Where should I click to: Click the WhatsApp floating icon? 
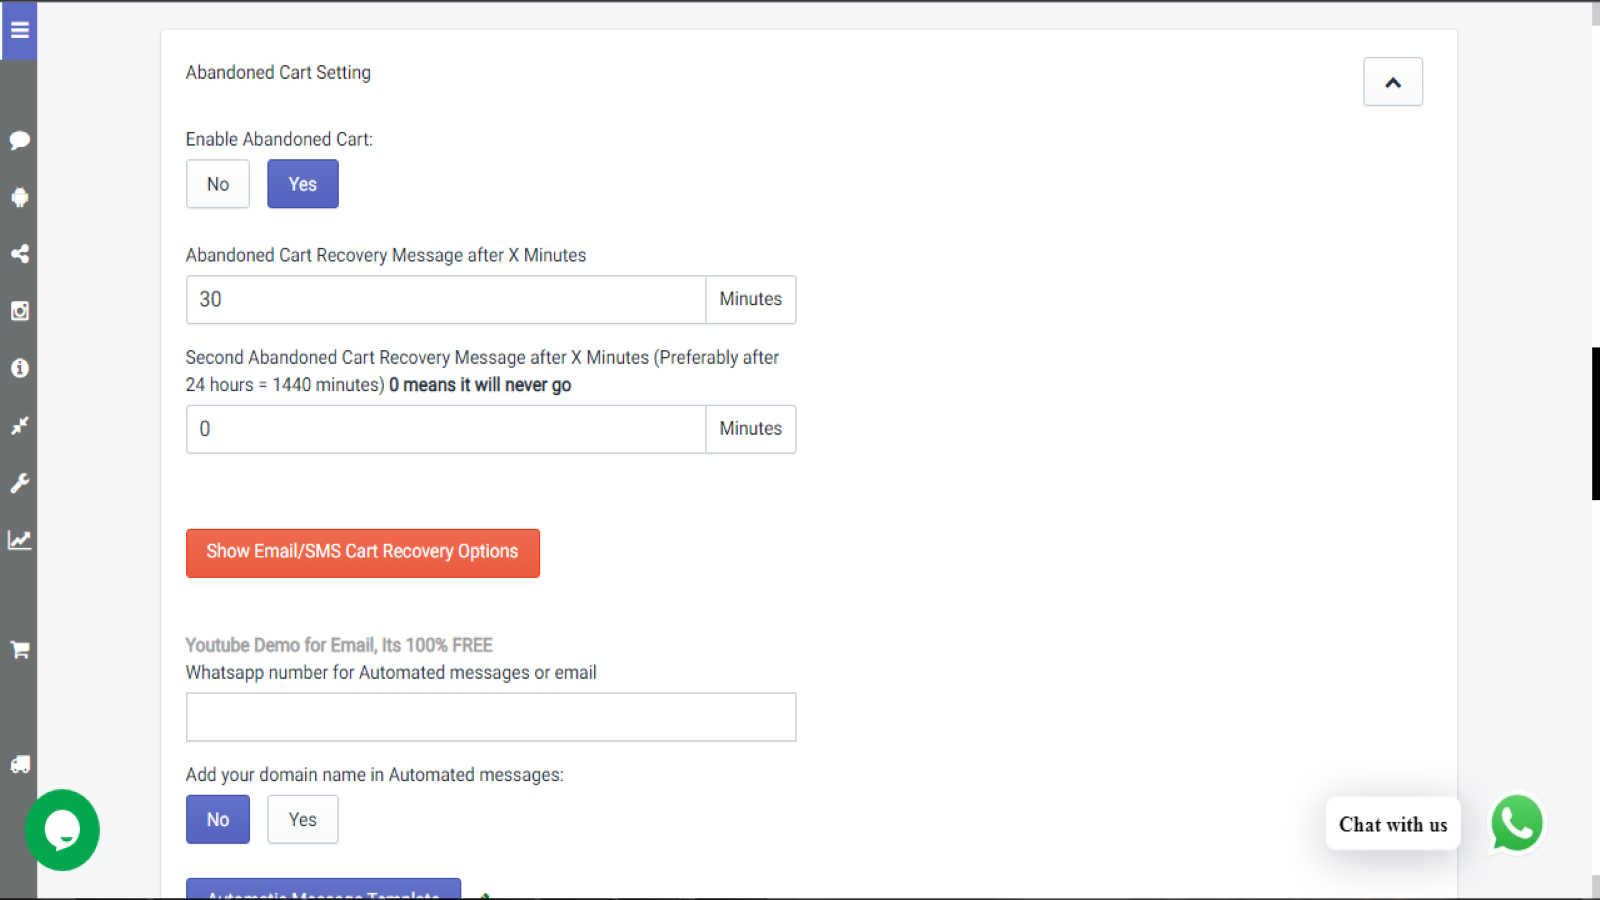[x=1517, y=823]
